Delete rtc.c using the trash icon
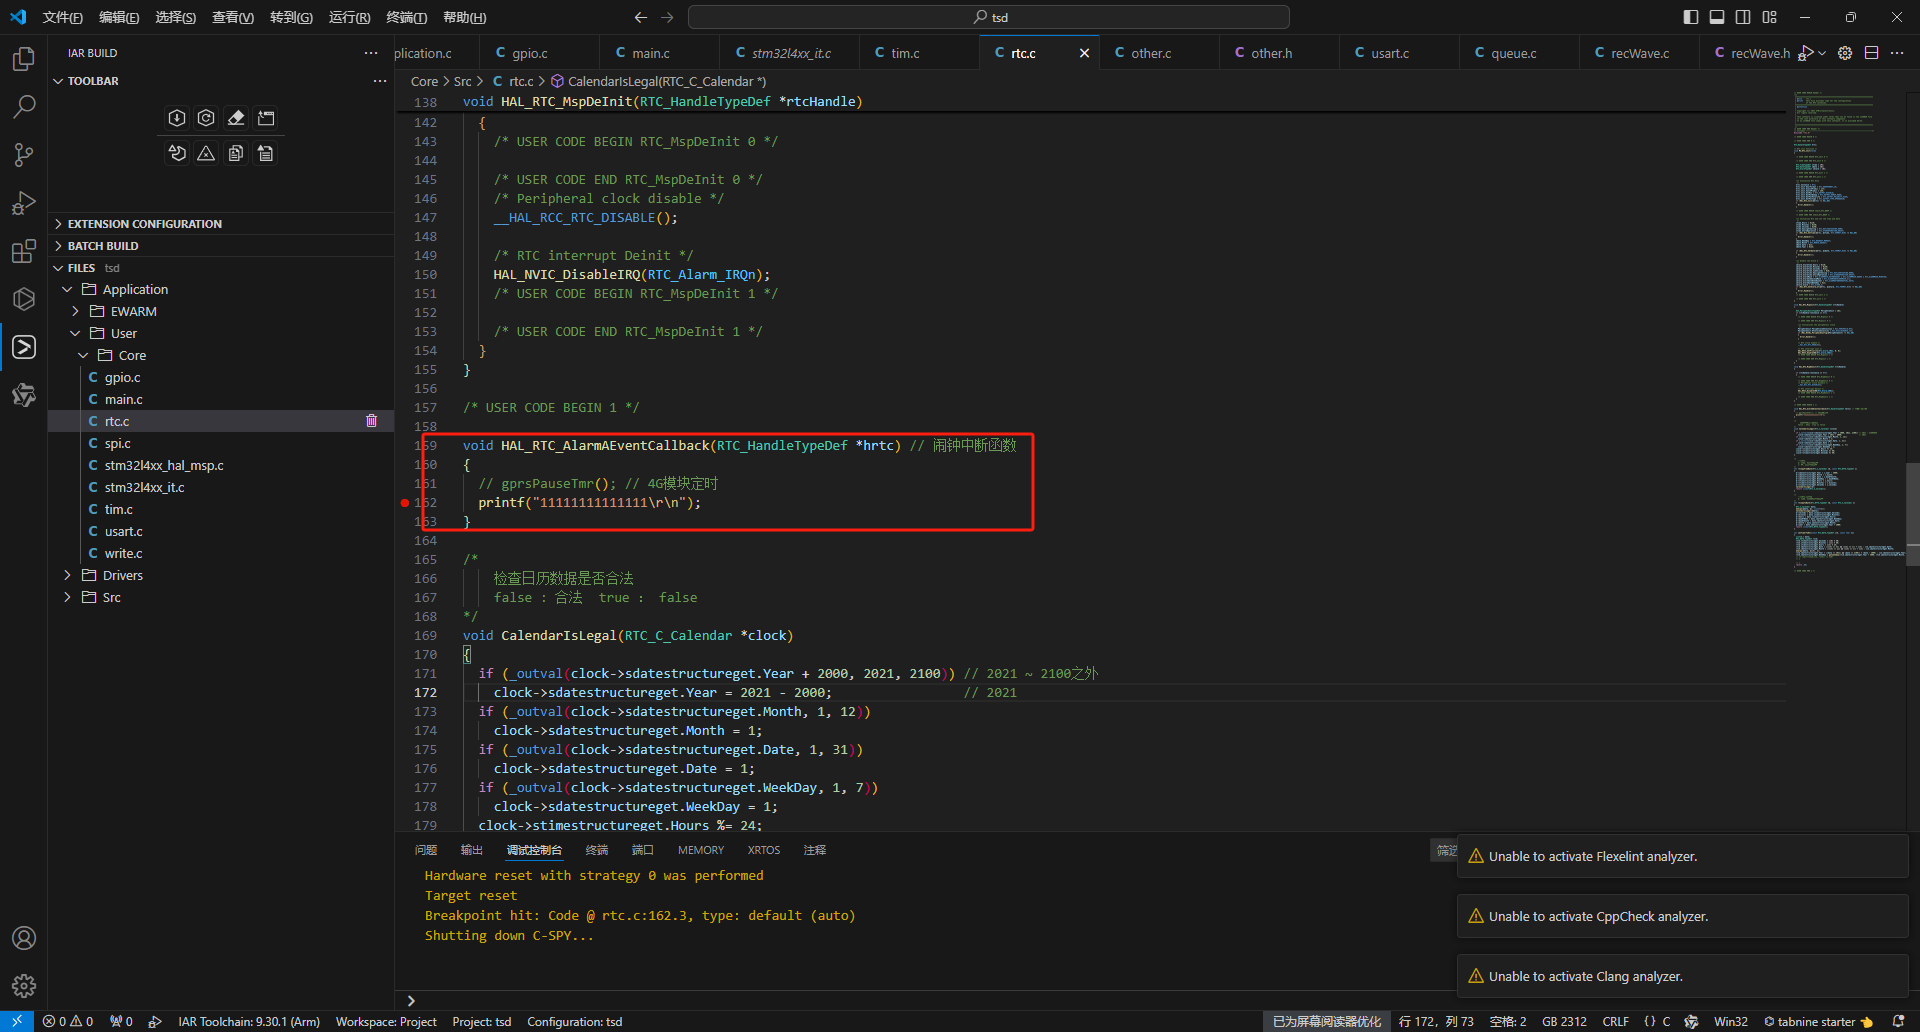Image resolution: width=1920 pixels, height=1032 pixels. (372, 421)
